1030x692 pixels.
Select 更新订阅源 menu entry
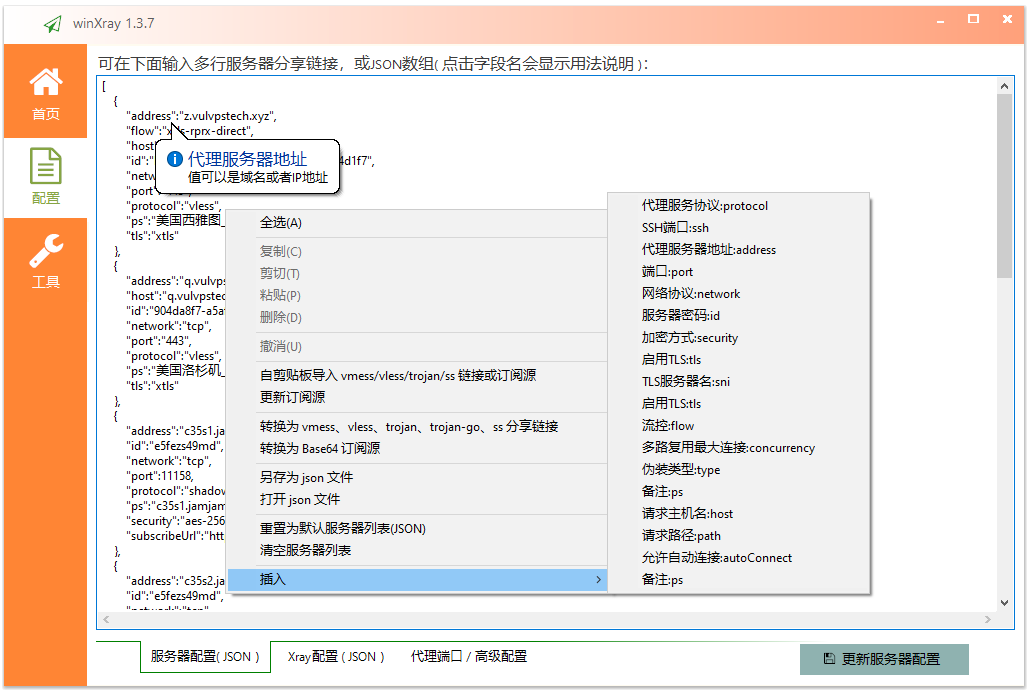[416, 397]
